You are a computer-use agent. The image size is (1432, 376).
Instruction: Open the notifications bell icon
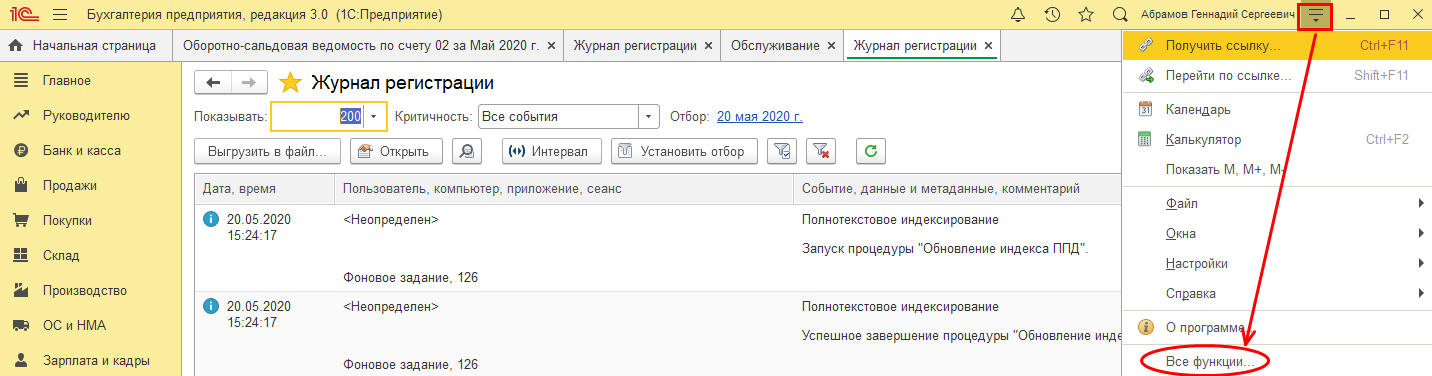(1018, 15)
